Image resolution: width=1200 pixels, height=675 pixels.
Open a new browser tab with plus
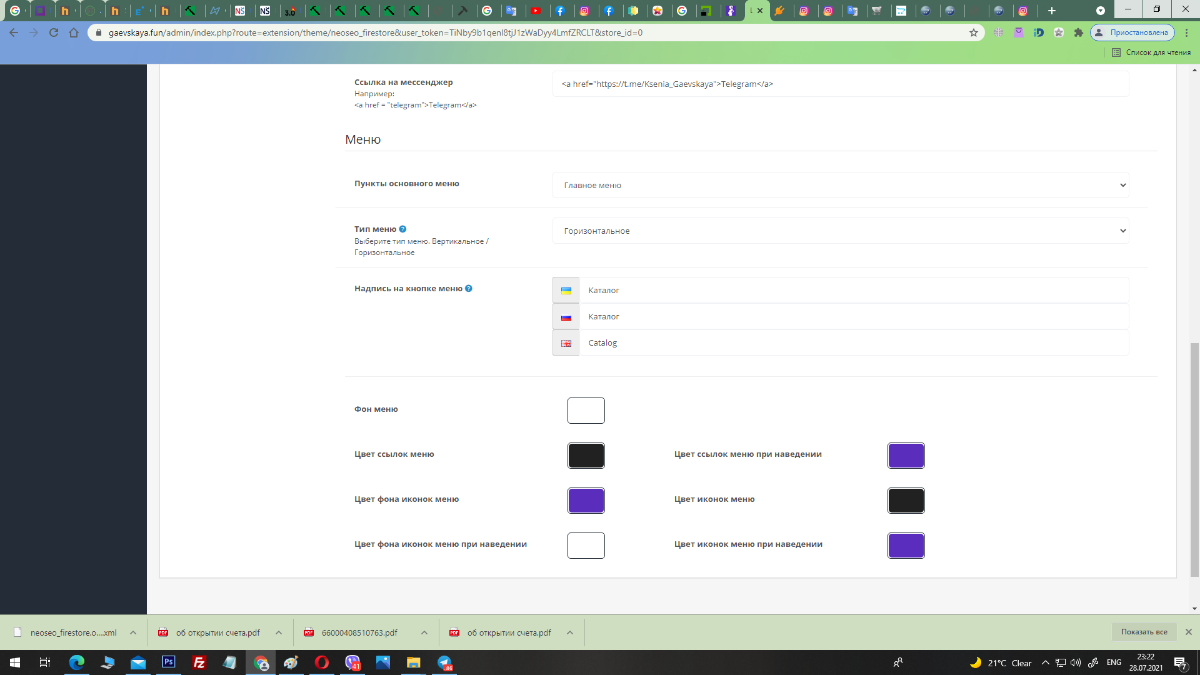coord(1052,10)
